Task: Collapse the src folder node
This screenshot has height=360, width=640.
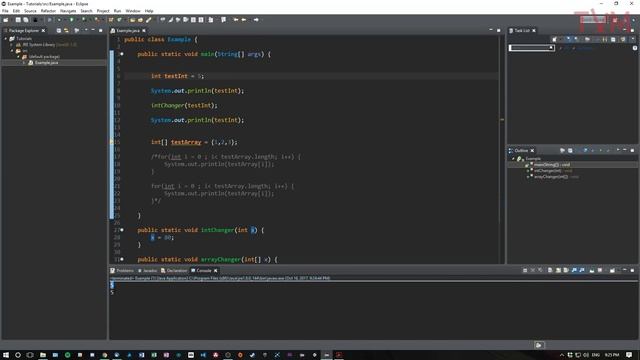Action: [x=12, y=51]
